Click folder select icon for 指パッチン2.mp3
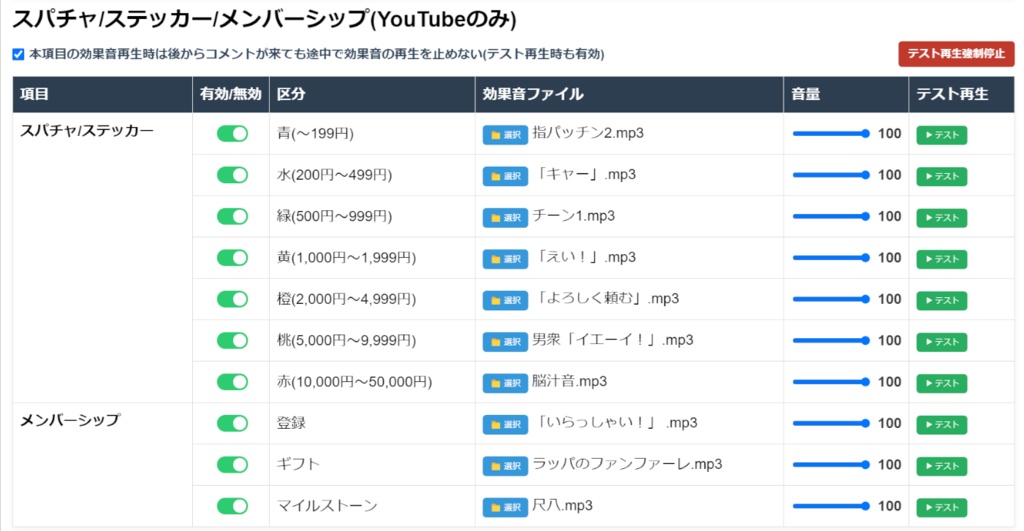The height and width of the screenshot is (531, 1024). click(x=505, y=135)
